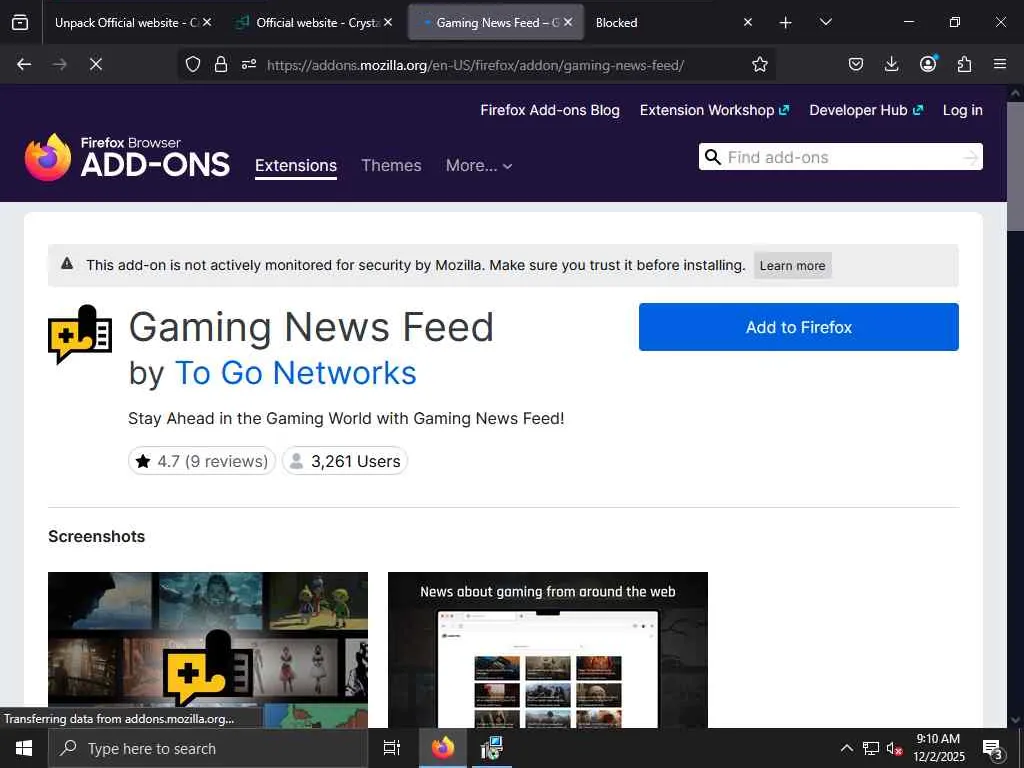Go to Firefox Browser Add-ons home logo
Viewport: 1024px width, 768px height.
click(127, 157)
